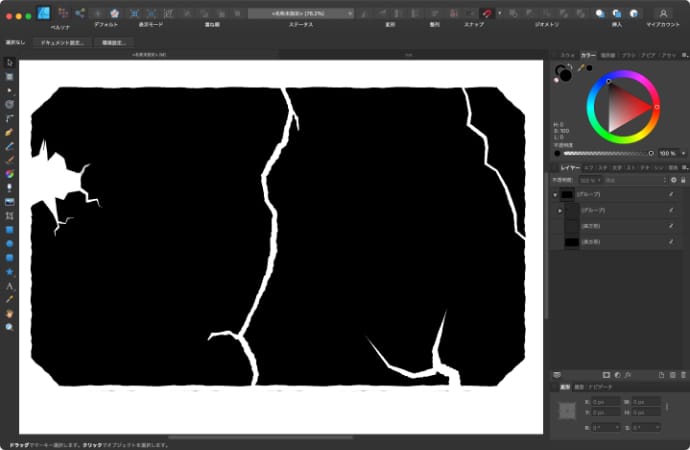Open the レイヤー panel tab

569,167
